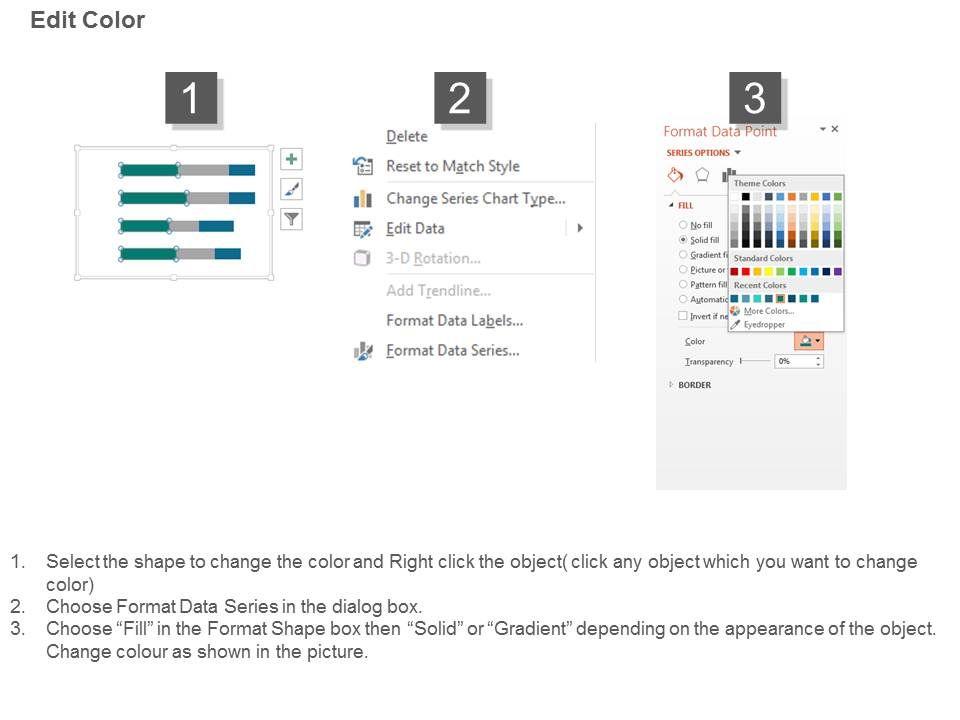Open More Colors from the palette

click(768, 311)
